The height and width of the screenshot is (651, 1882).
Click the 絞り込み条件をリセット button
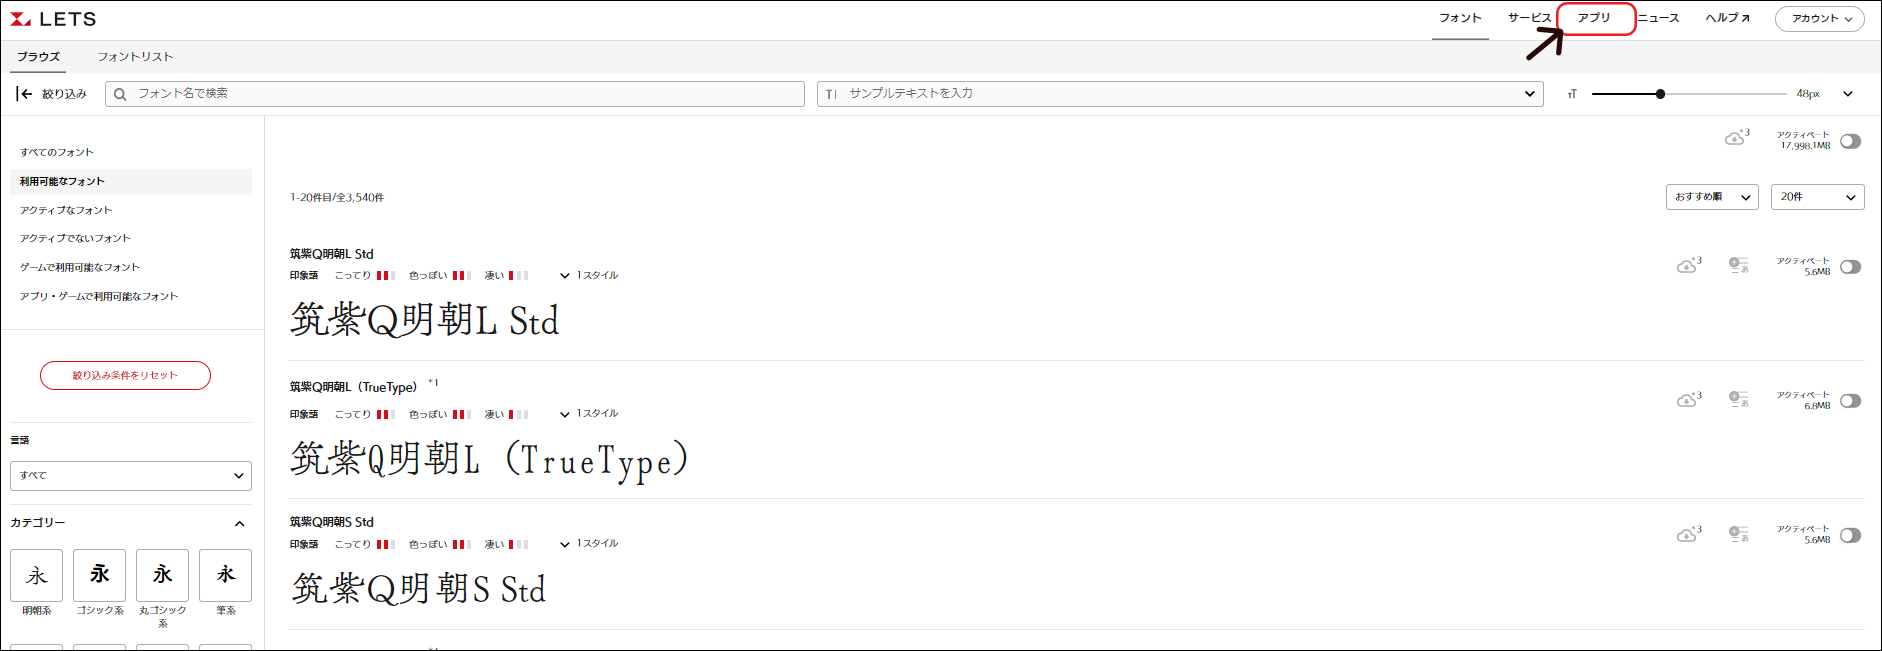pyautogui.click(x=125, y=375)
